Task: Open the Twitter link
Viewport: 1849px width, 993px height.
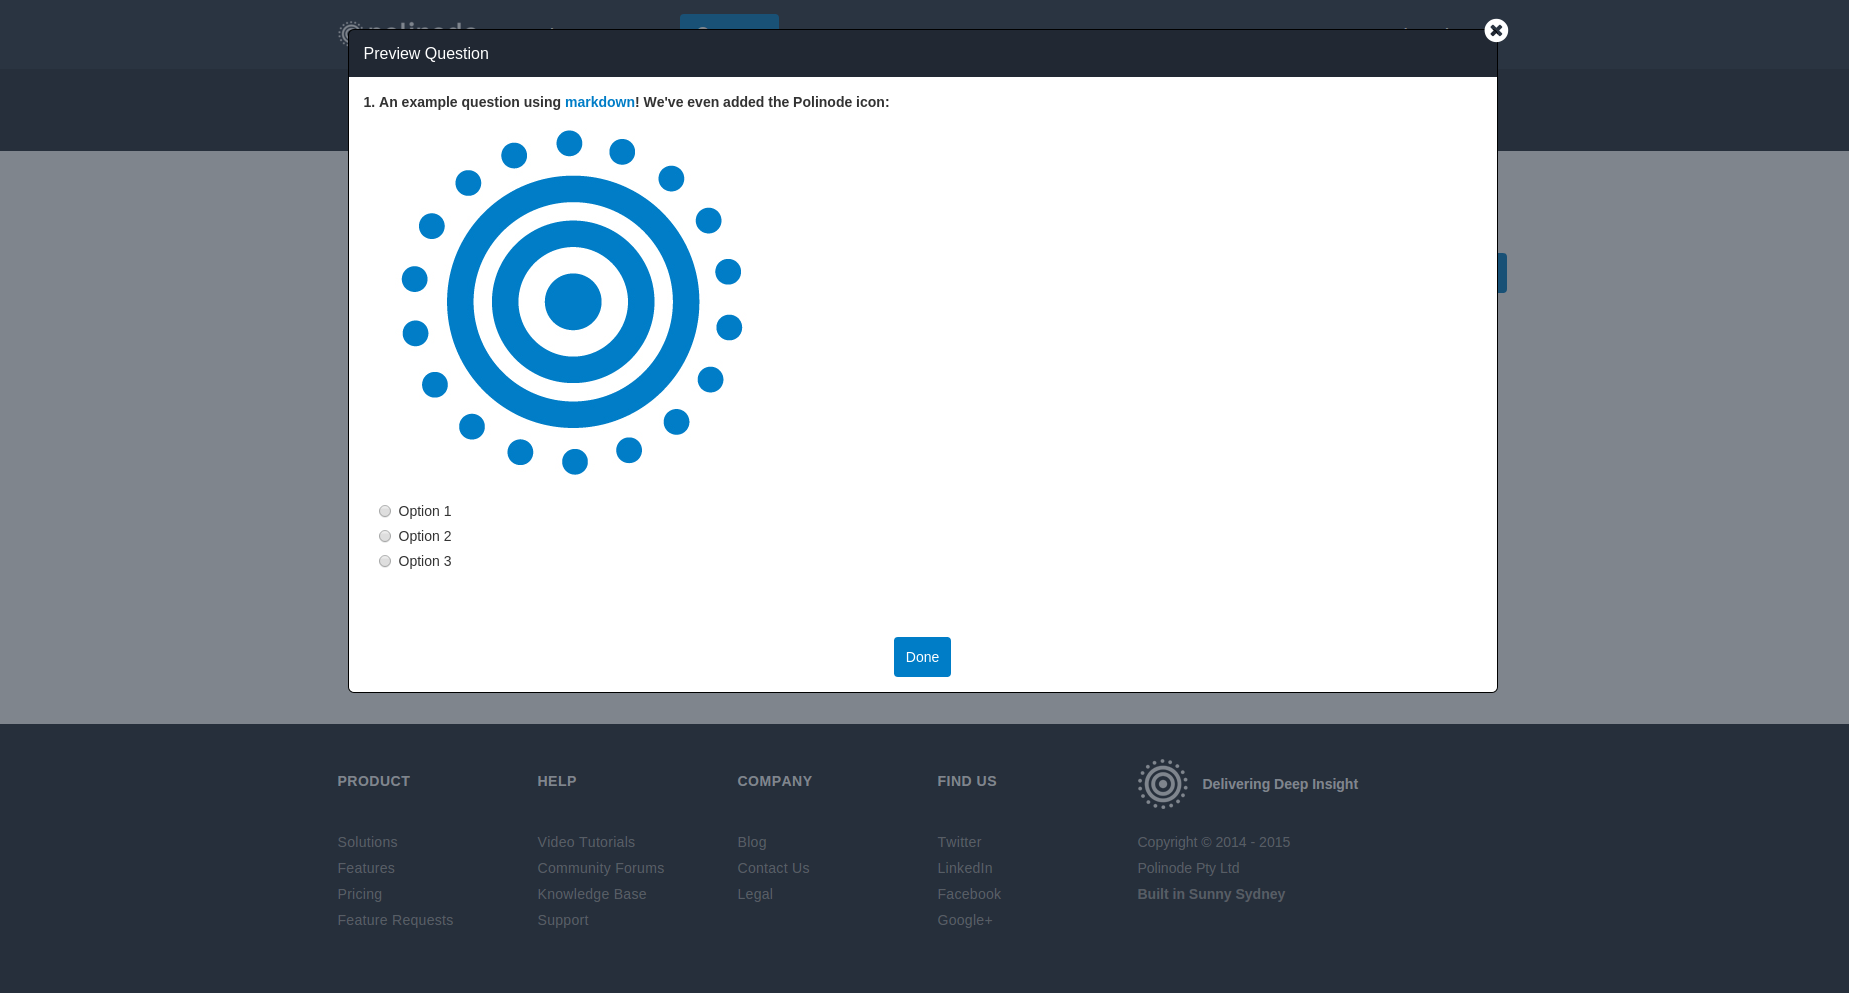Action: pyautogui.click(x=959, y=842)
